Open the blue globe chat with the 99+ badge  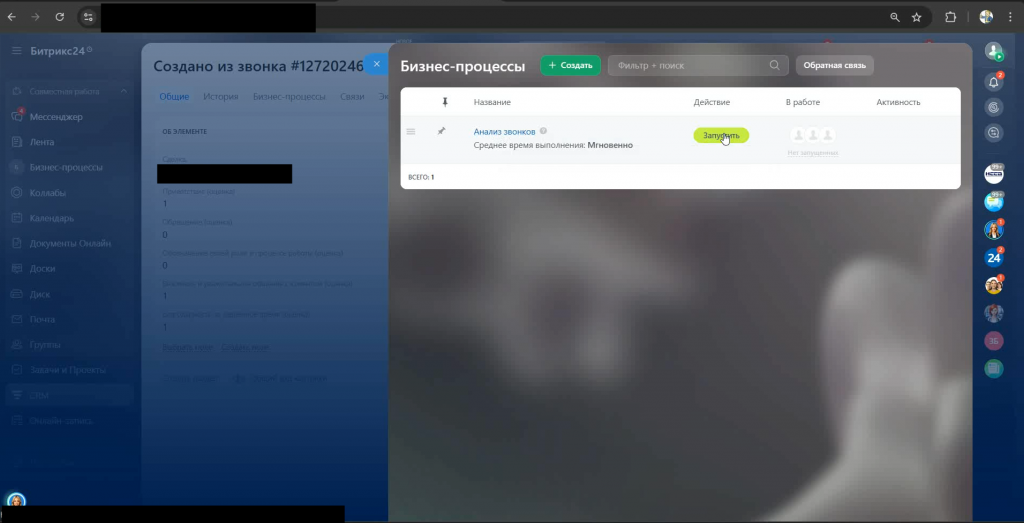coord(993,202)
